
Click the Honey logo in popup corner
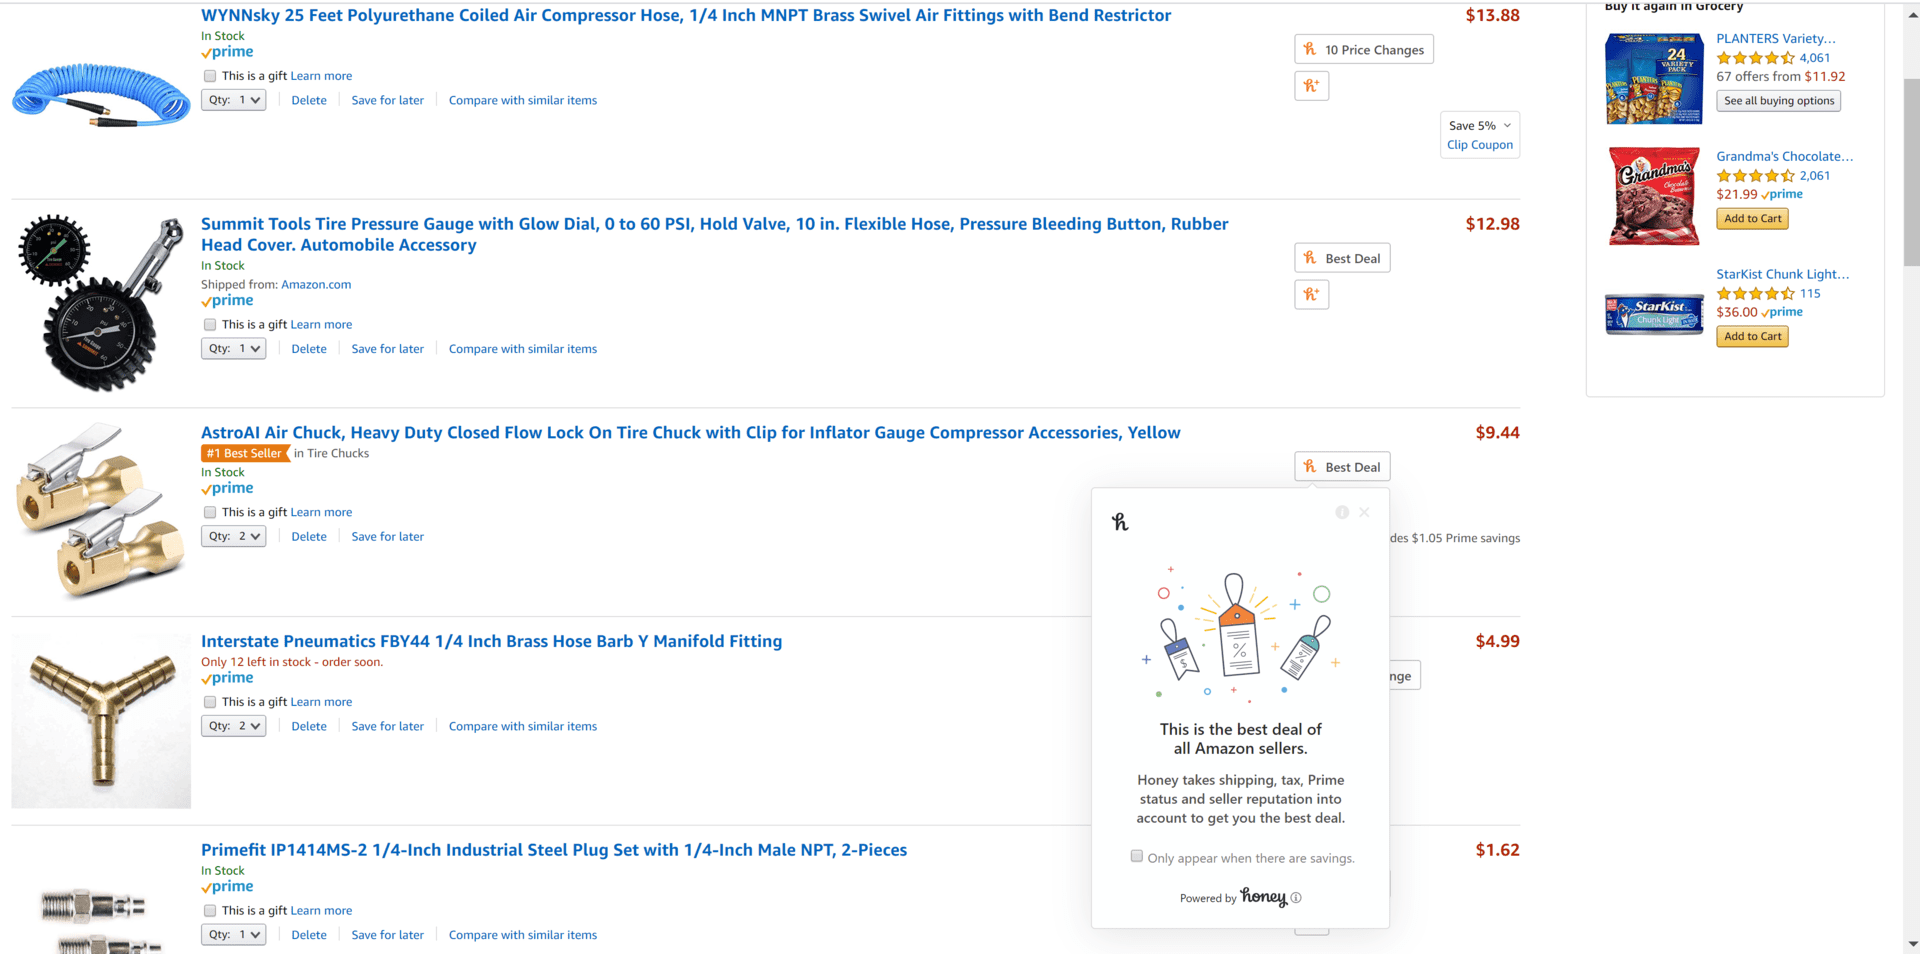point(1120,521)
